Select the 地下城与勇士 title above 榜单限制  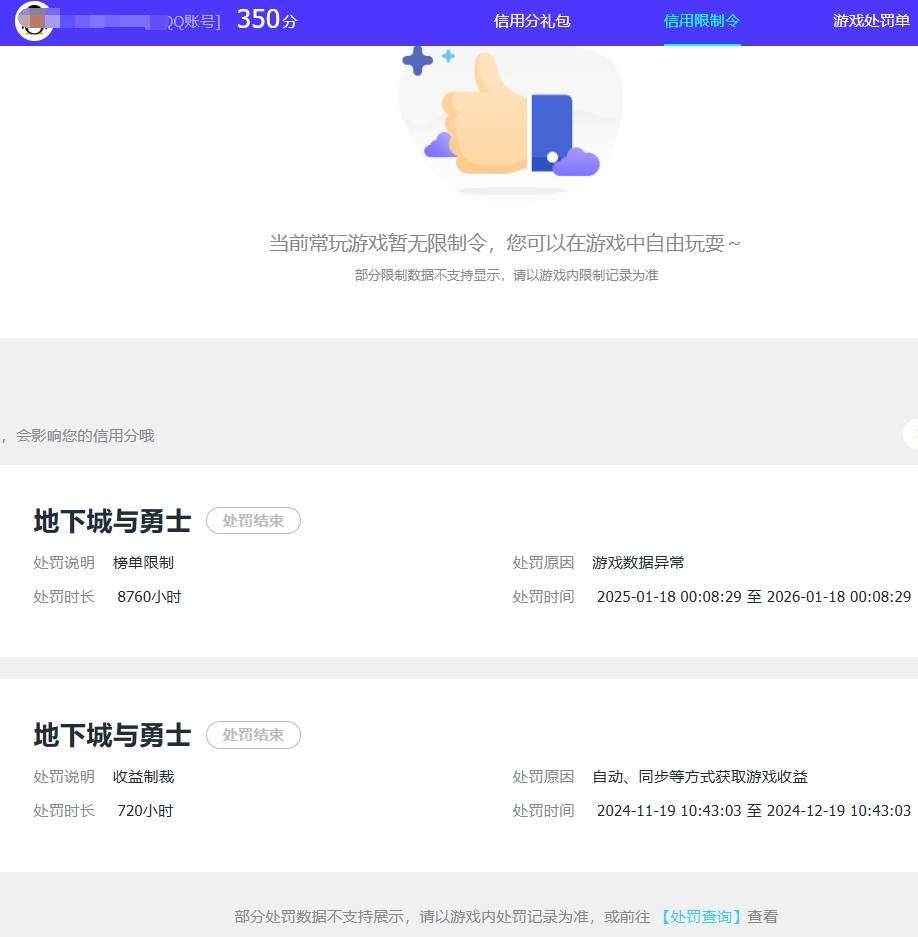pyautogui.click(x=112, y=521)
